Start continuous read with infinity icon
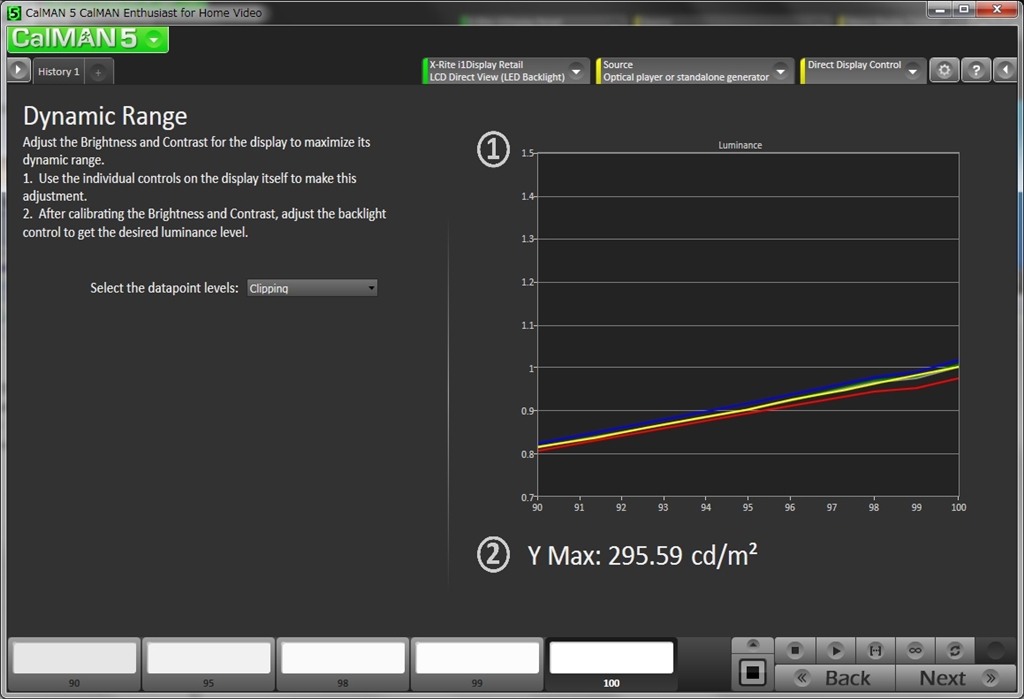 915,650
